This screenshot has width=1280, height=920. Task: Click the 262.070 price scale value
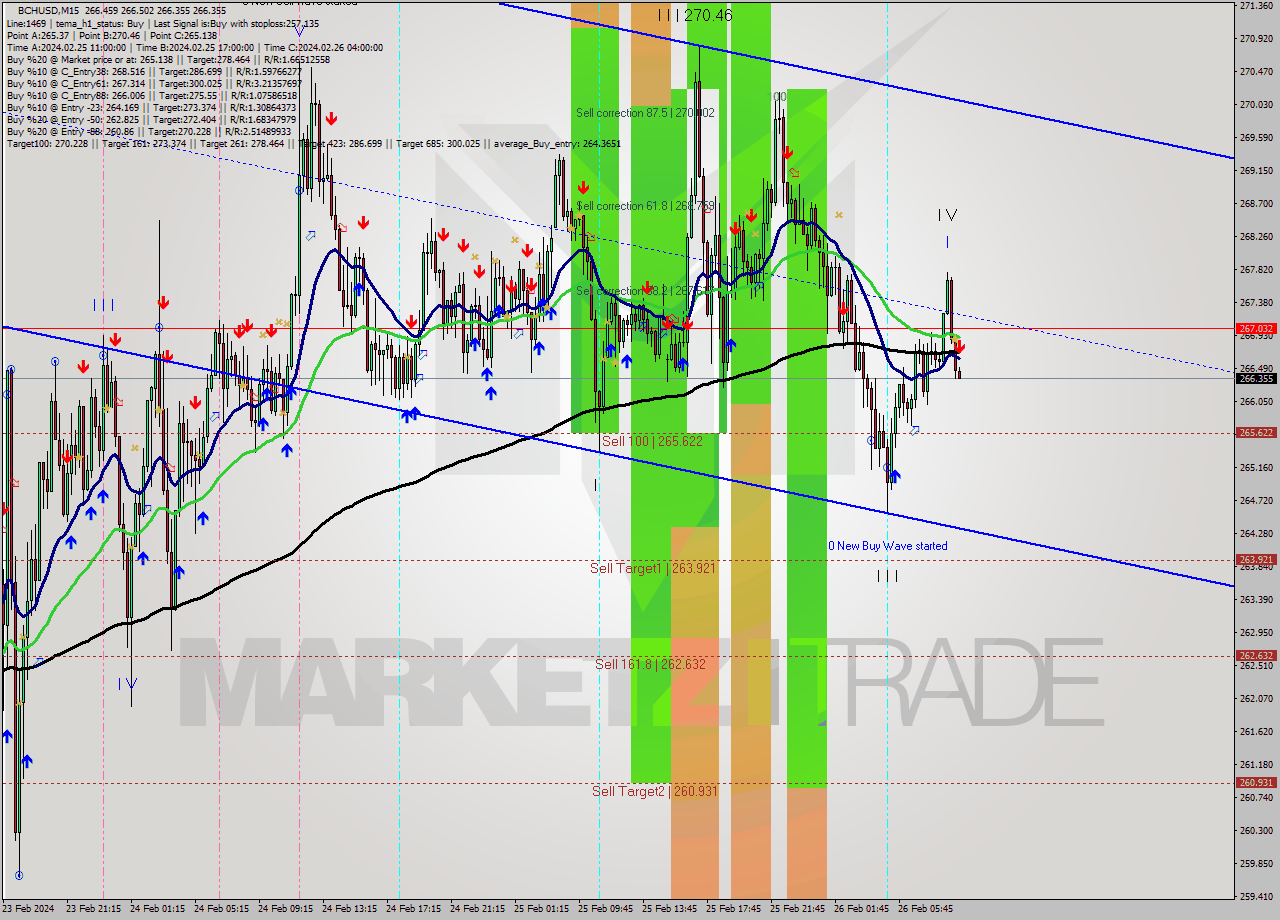pos(1256,698)
